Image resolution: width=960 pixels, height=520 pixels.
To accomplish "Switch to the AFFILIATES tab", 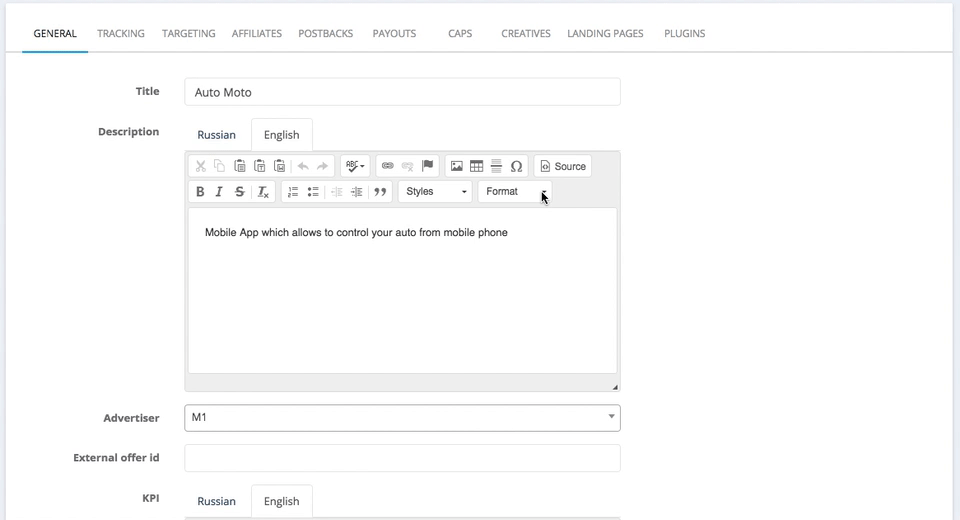I will 257,34.
